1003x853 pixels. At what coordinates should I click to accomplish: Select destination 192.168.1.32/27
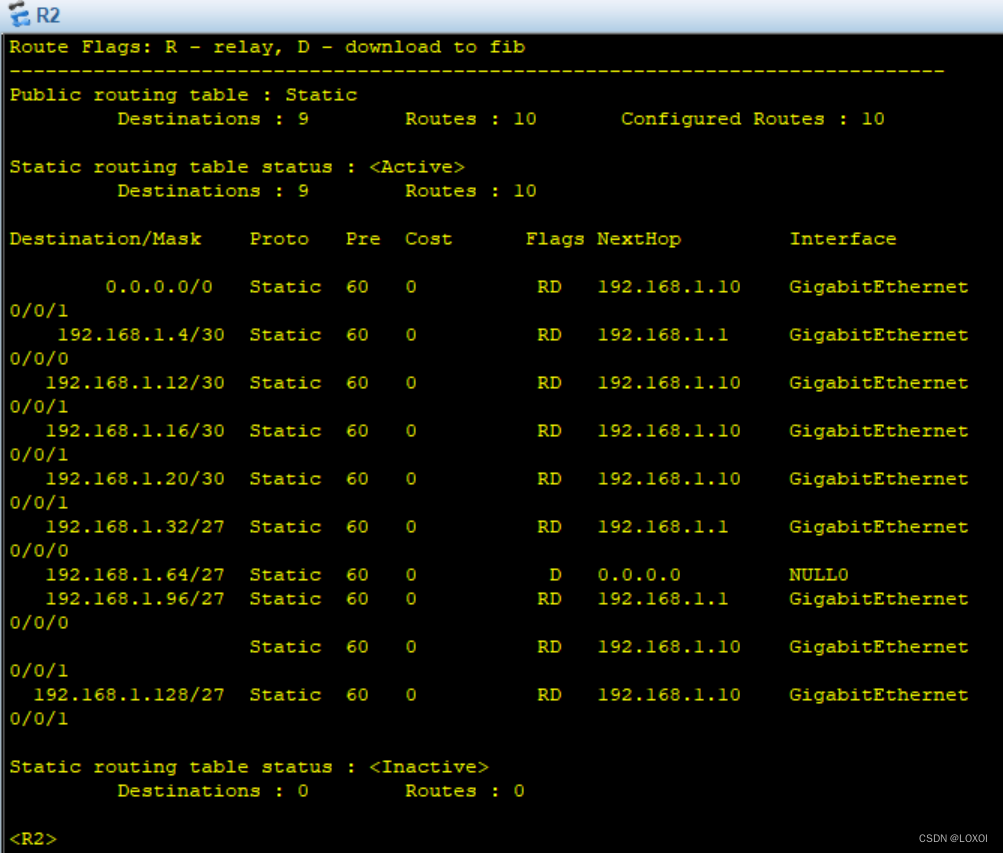click(x=135, y=526)
